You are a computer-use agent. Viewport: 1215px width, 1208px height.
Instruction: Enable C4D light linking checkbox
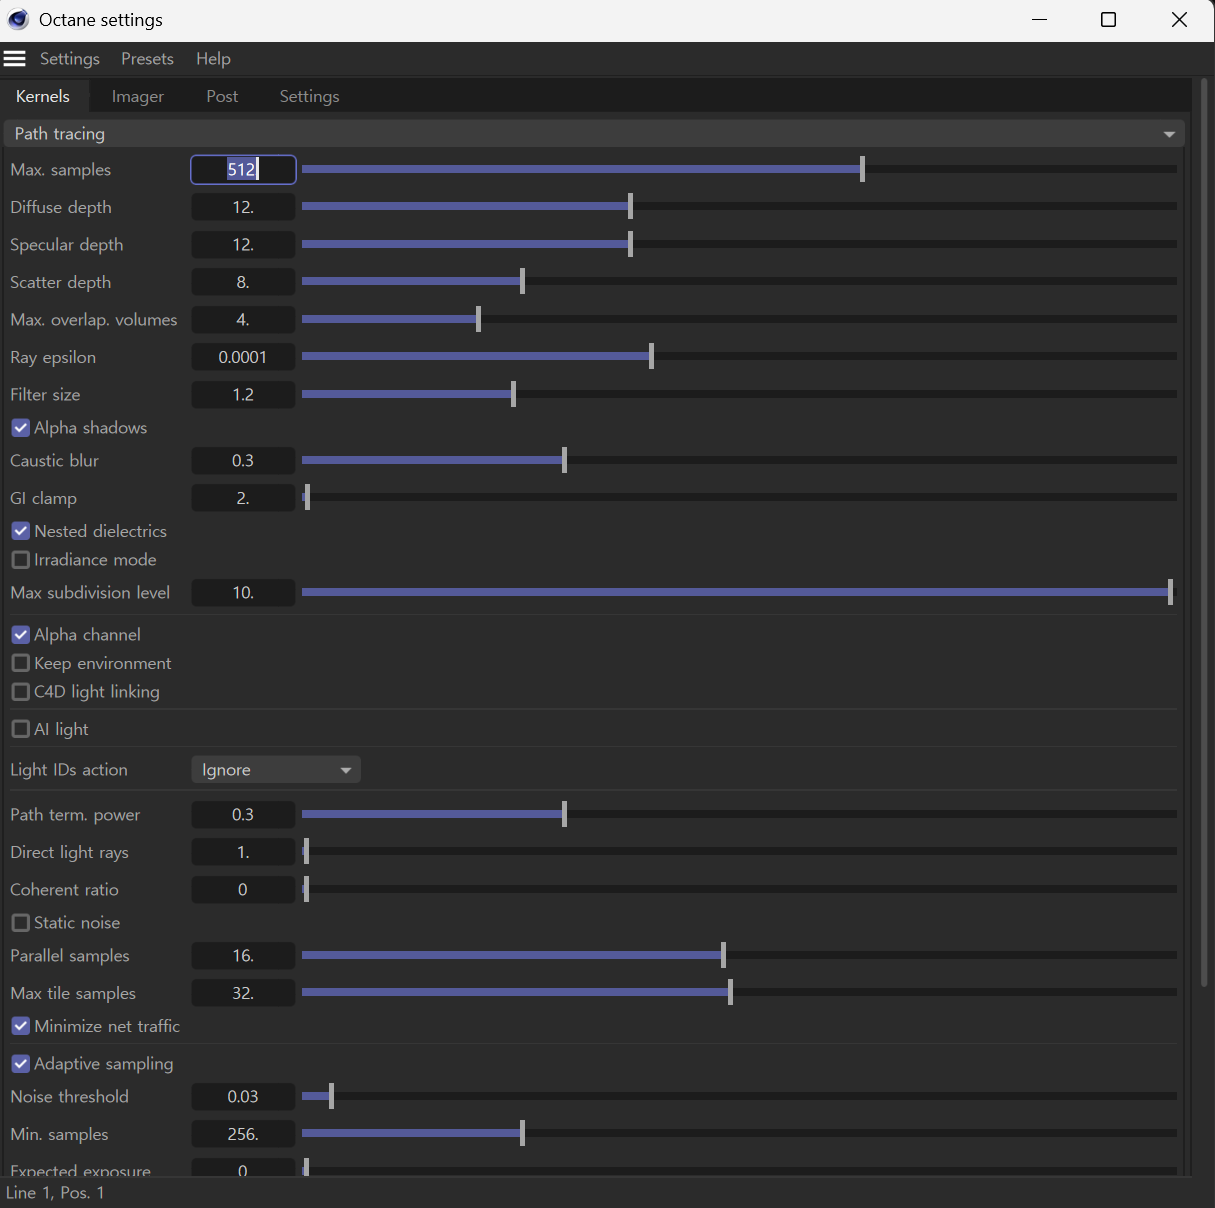21,692
